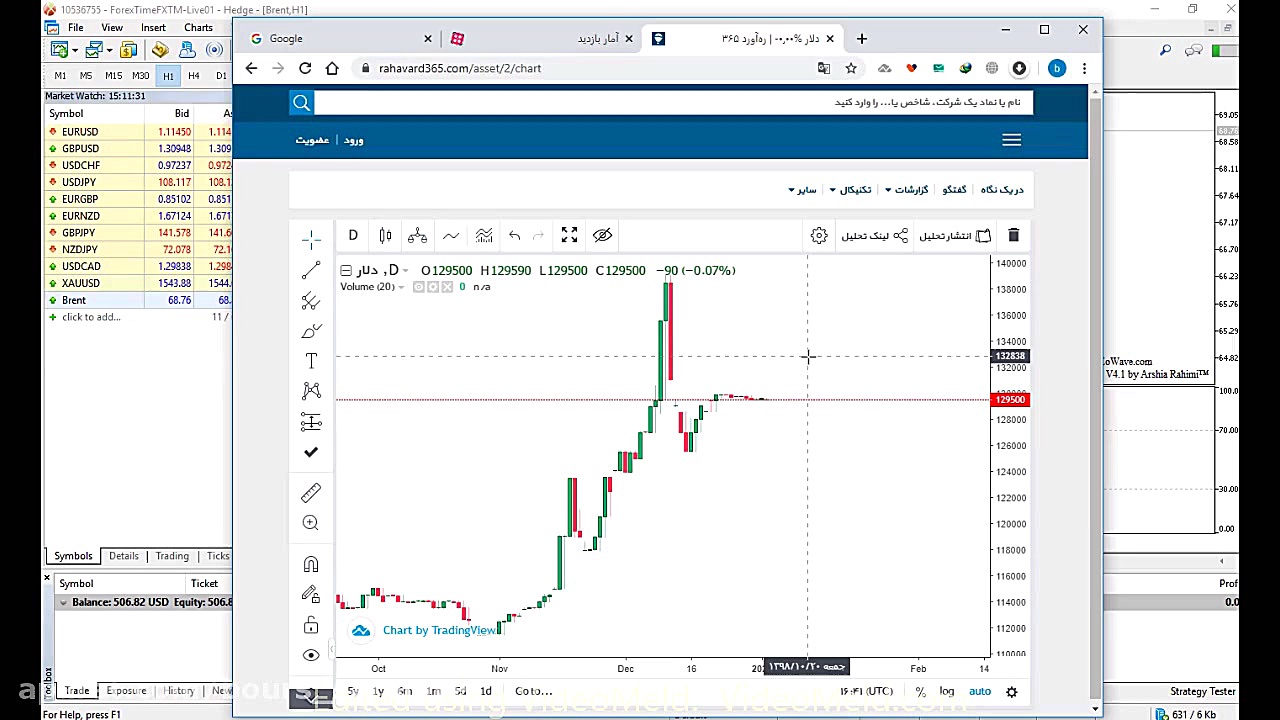Screen dimensions: 1280x720
Task: Open the Technical dropdown menu
Action: tap(850, 189)
